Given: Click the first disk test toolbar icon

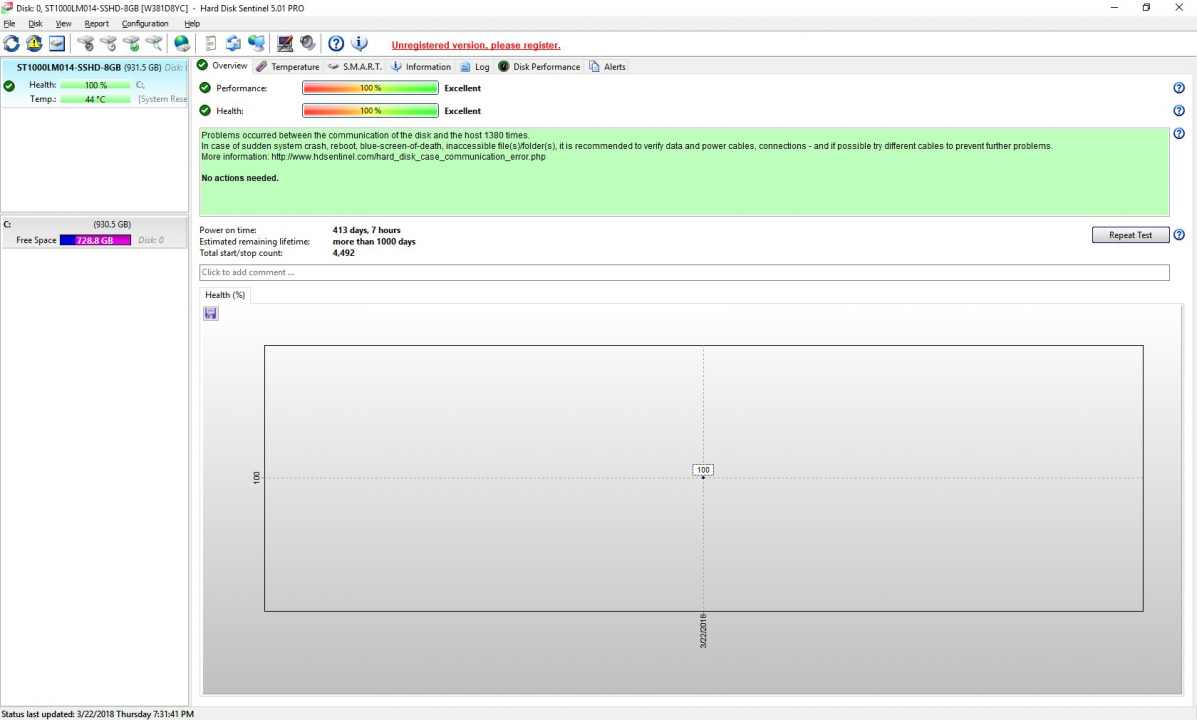Looking at the screenshot, I should click(x=86, y=44).
